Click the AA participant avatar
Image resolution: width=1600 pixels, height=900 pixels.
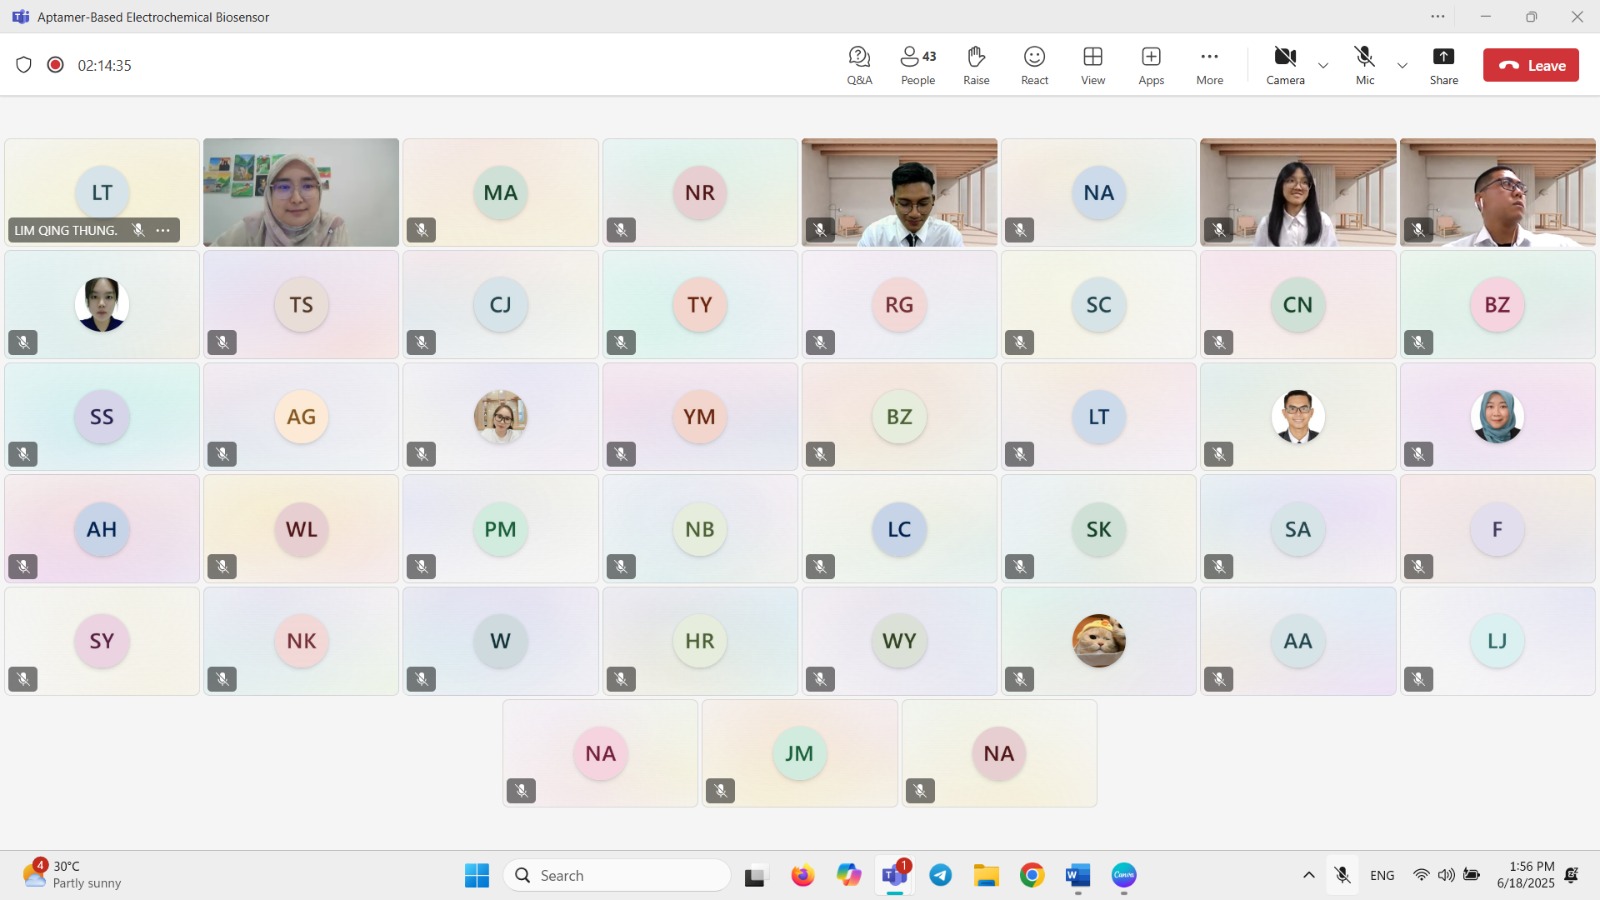(x=1298, y=641)
